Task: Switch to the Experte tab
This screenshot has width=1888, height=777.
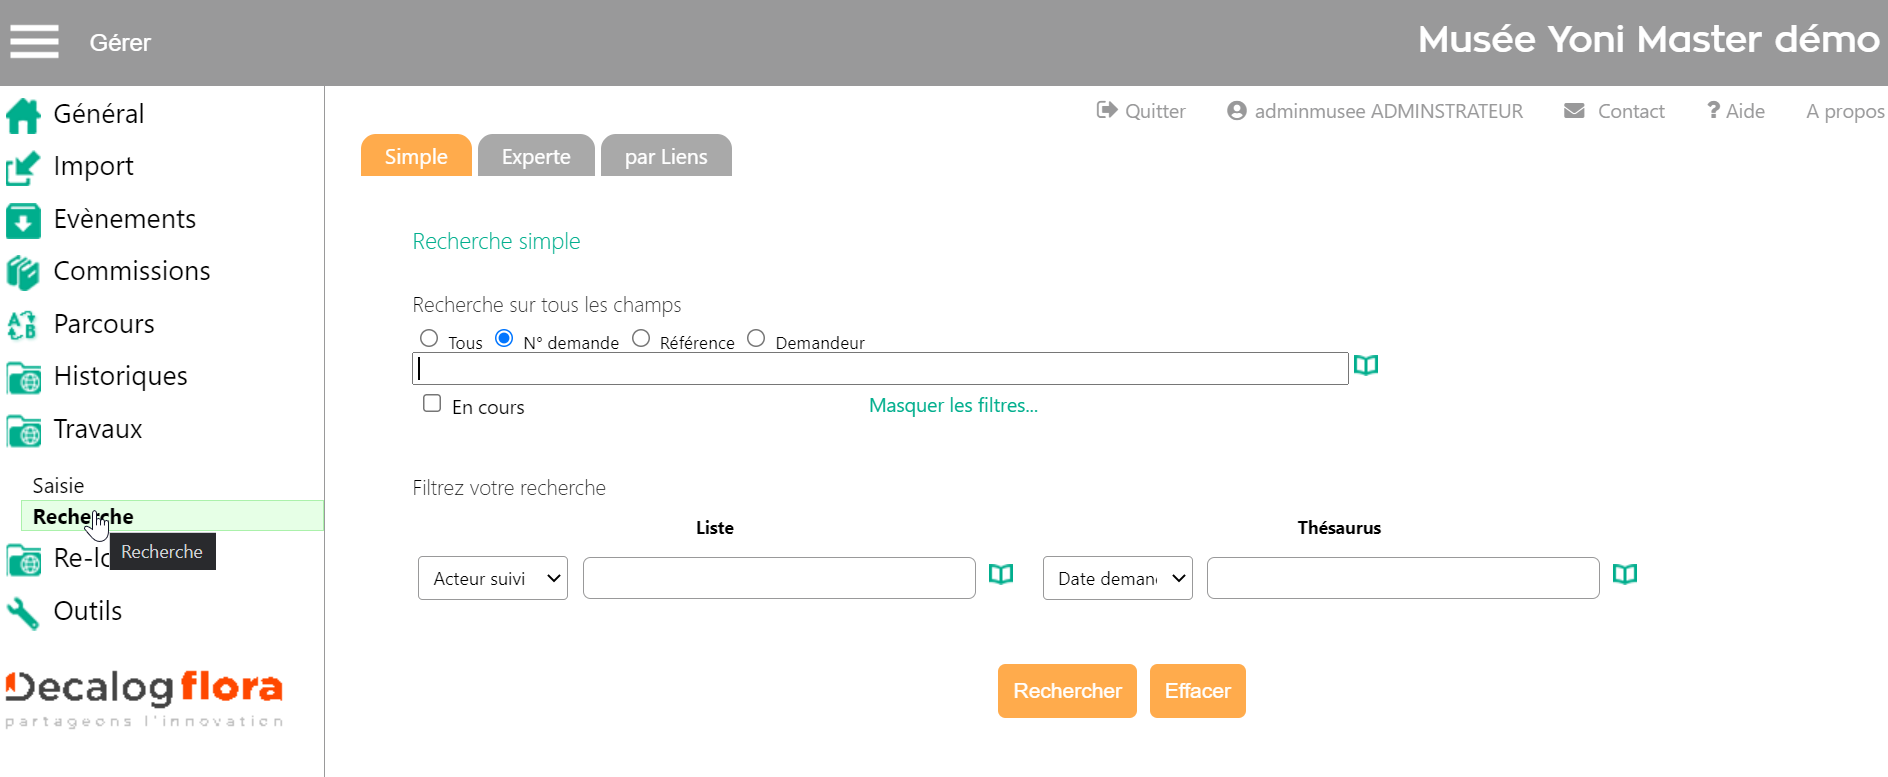Action: coord(536,157)
